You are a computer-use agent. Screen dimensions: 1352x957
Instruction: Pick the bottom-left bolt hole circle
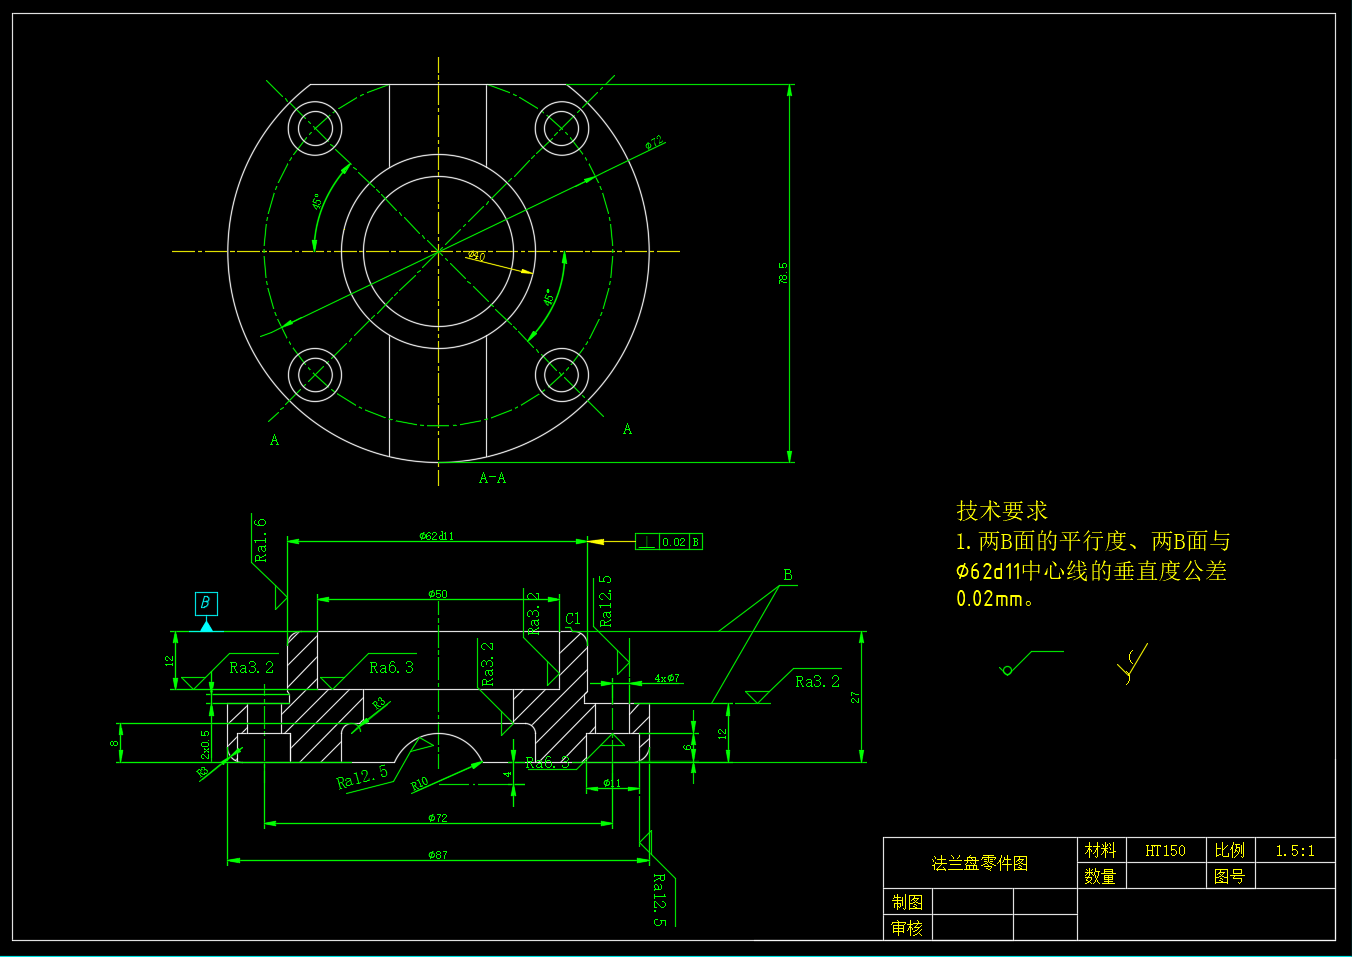tap(315, 376)
